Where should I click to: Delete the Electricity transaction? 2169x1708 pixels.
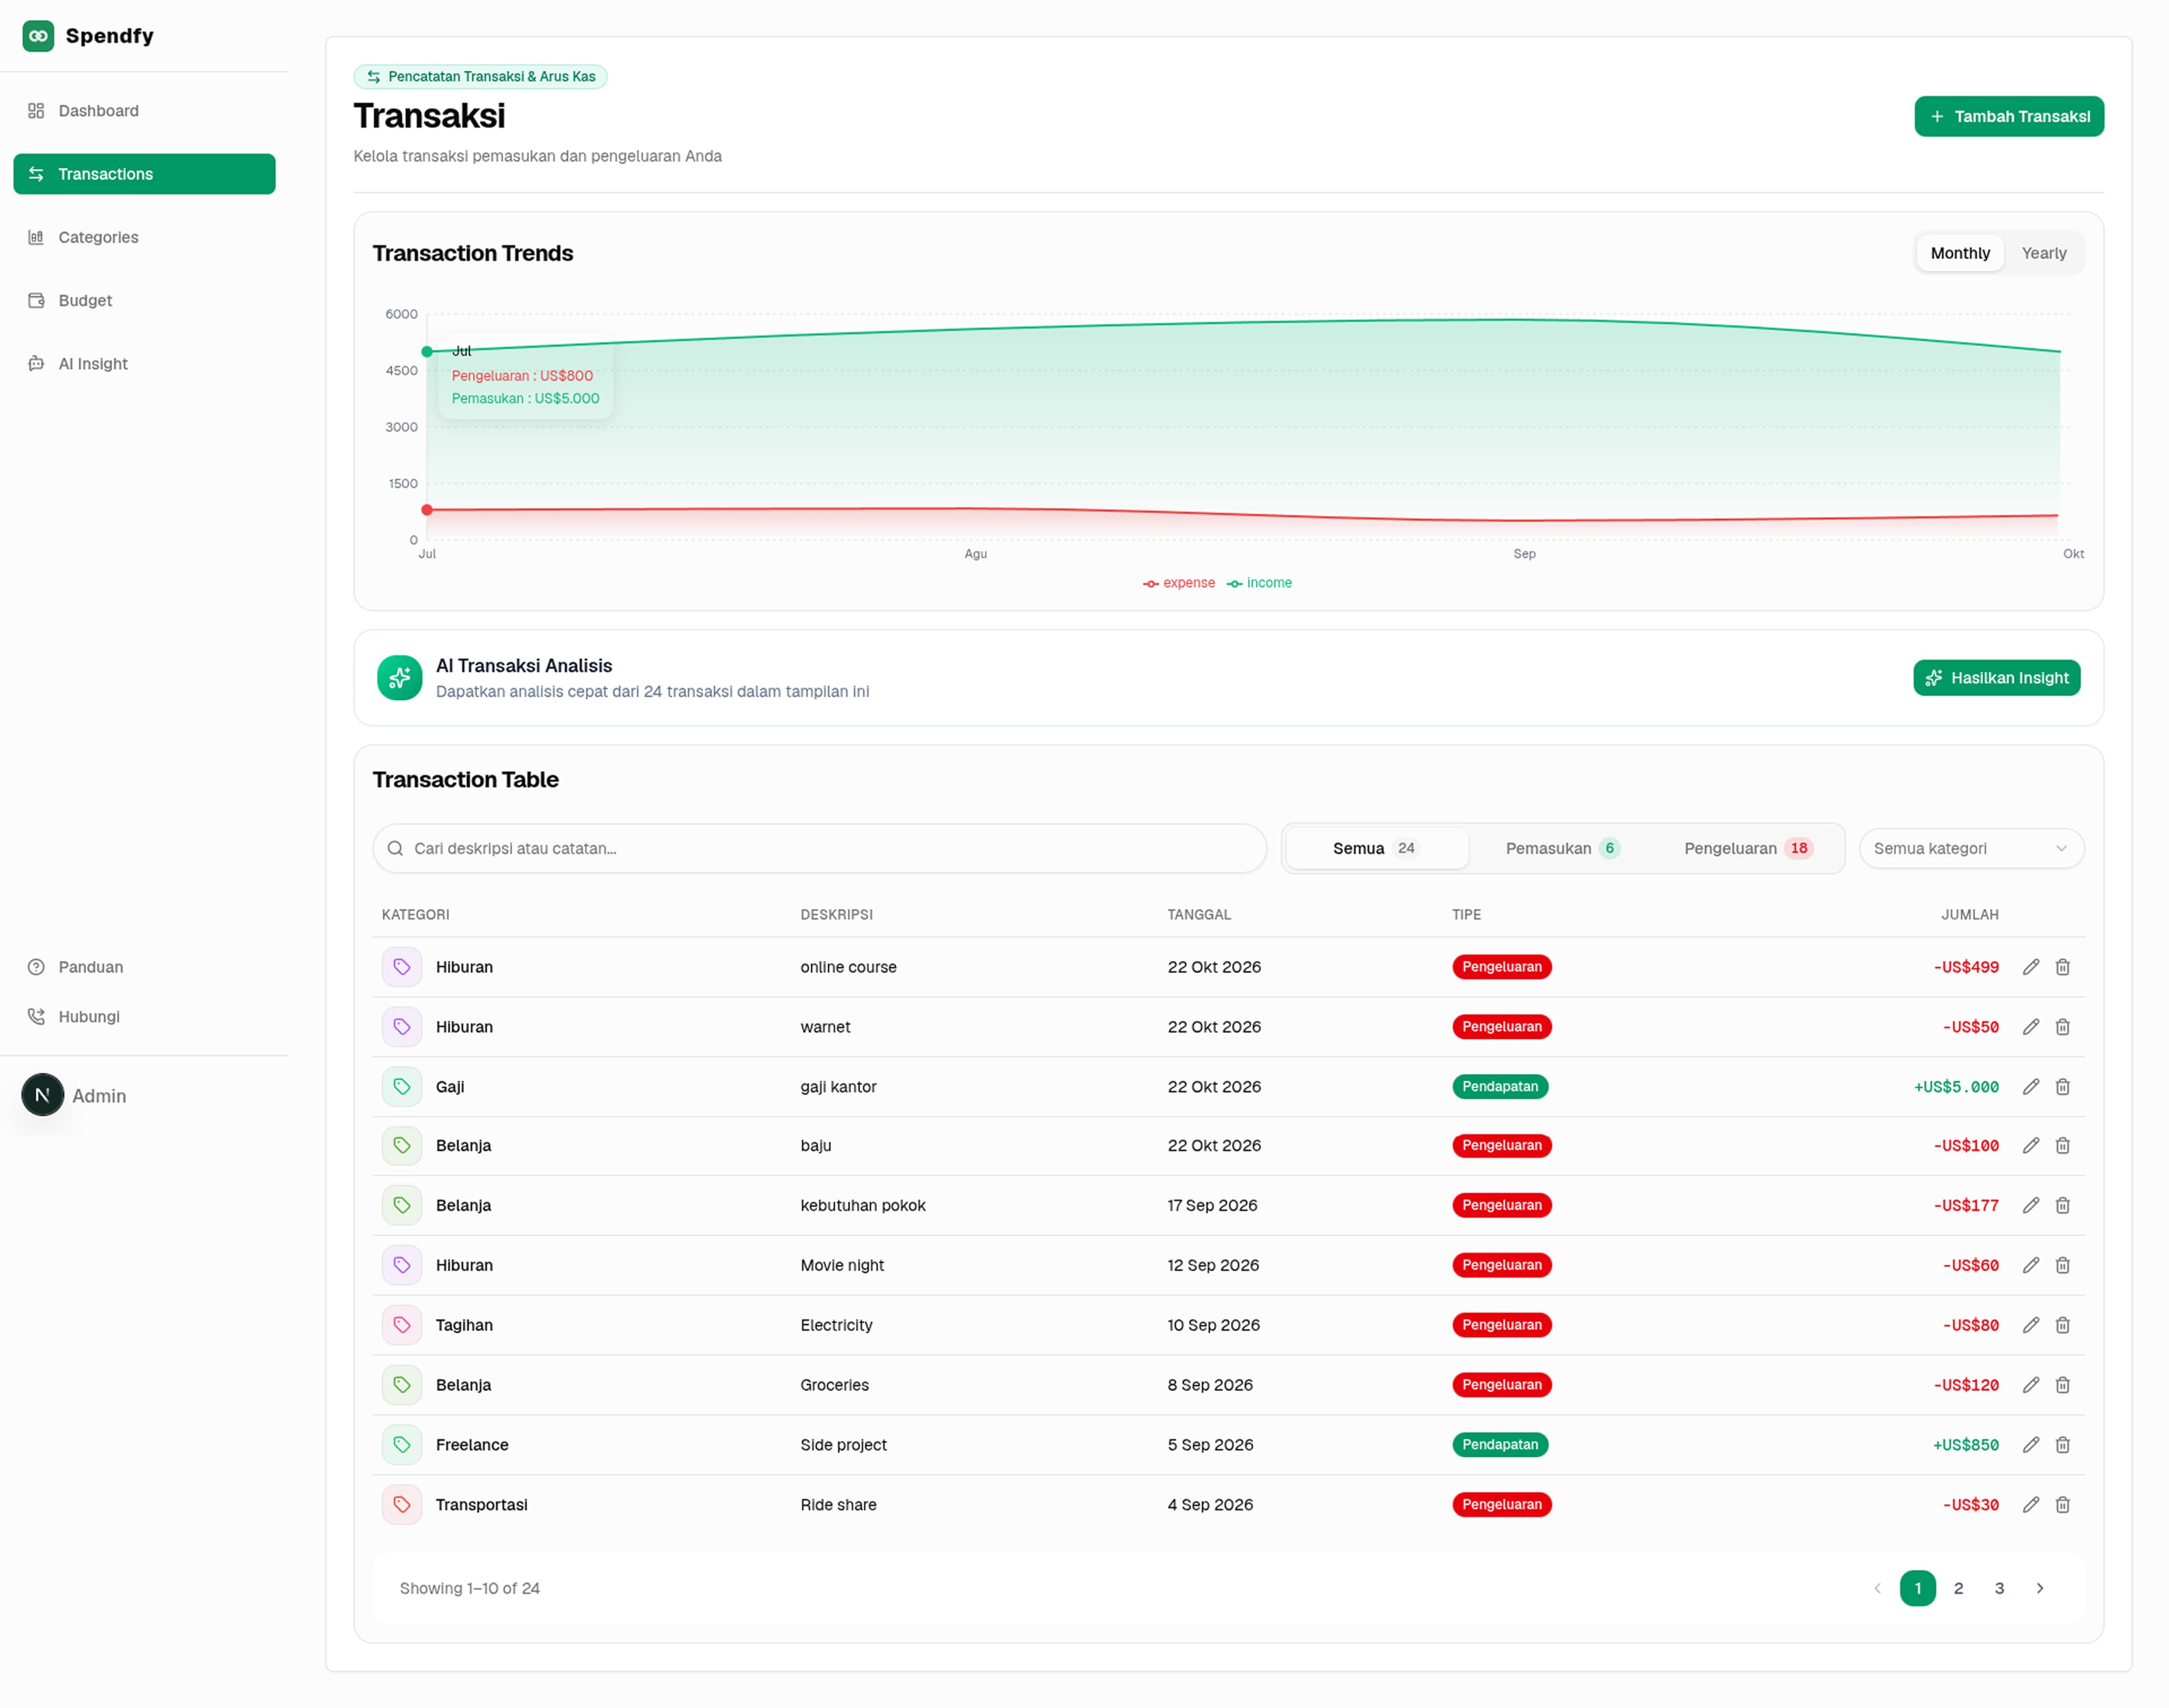pos(2062,1326)
